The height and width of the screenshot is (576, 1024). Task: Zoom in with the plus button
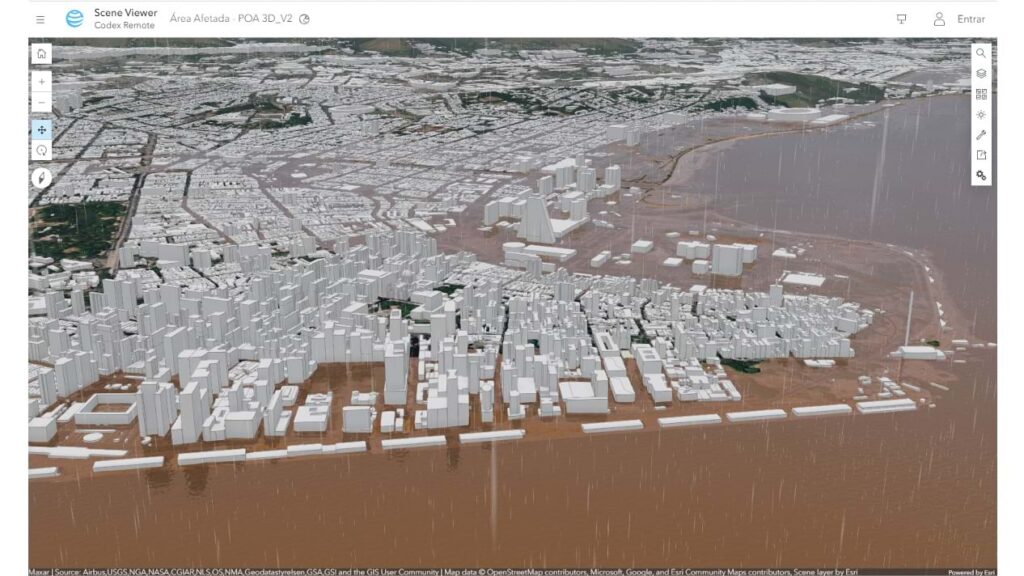coord(42,82)
